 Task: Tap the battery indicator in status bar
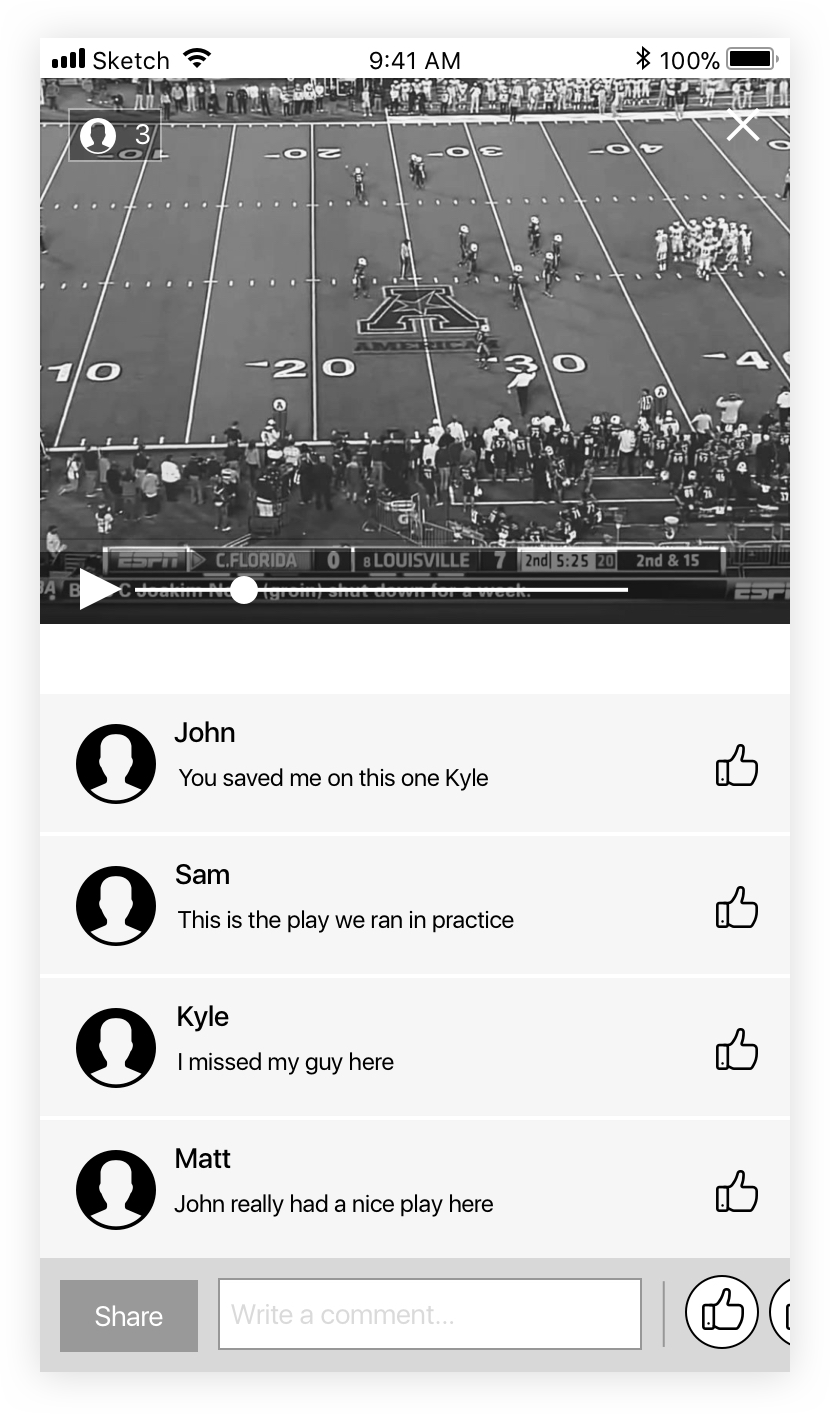(x=753, y=60)
